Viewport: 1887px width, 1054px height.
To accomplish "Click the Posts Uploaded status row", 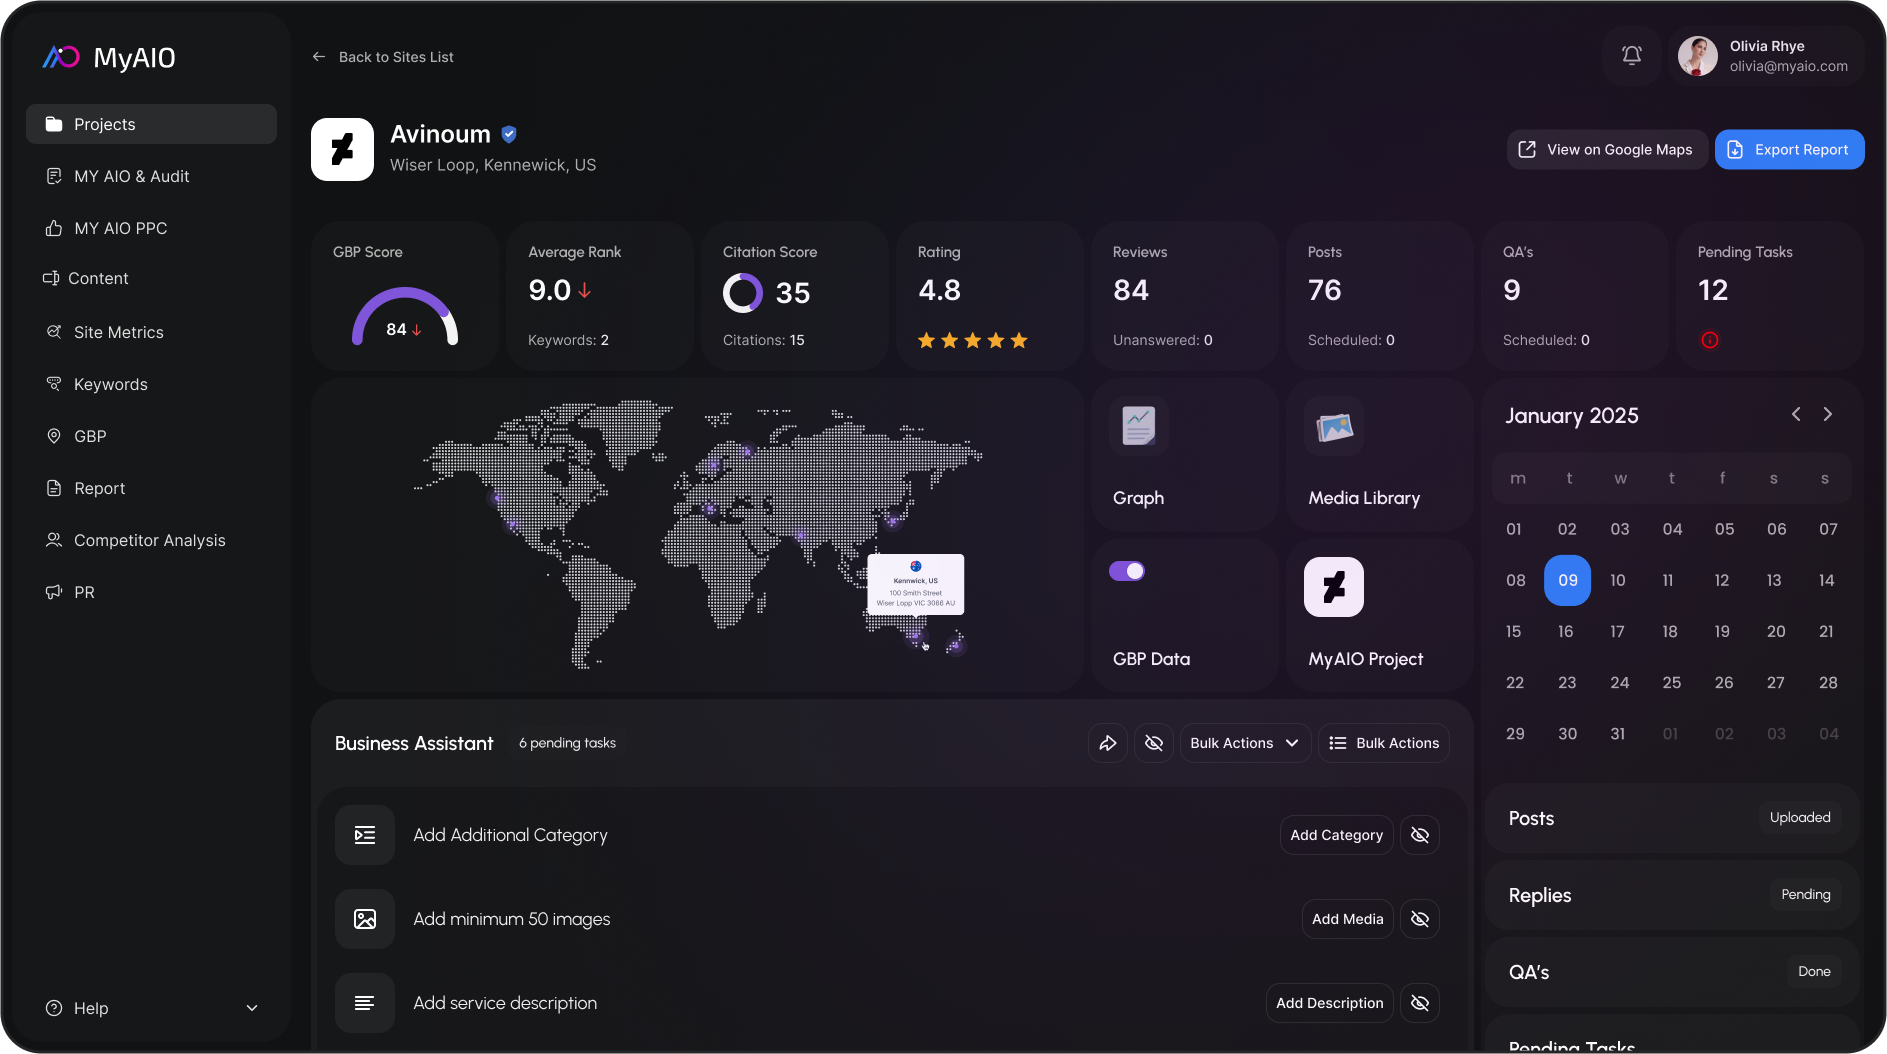I will point(1672,818).
